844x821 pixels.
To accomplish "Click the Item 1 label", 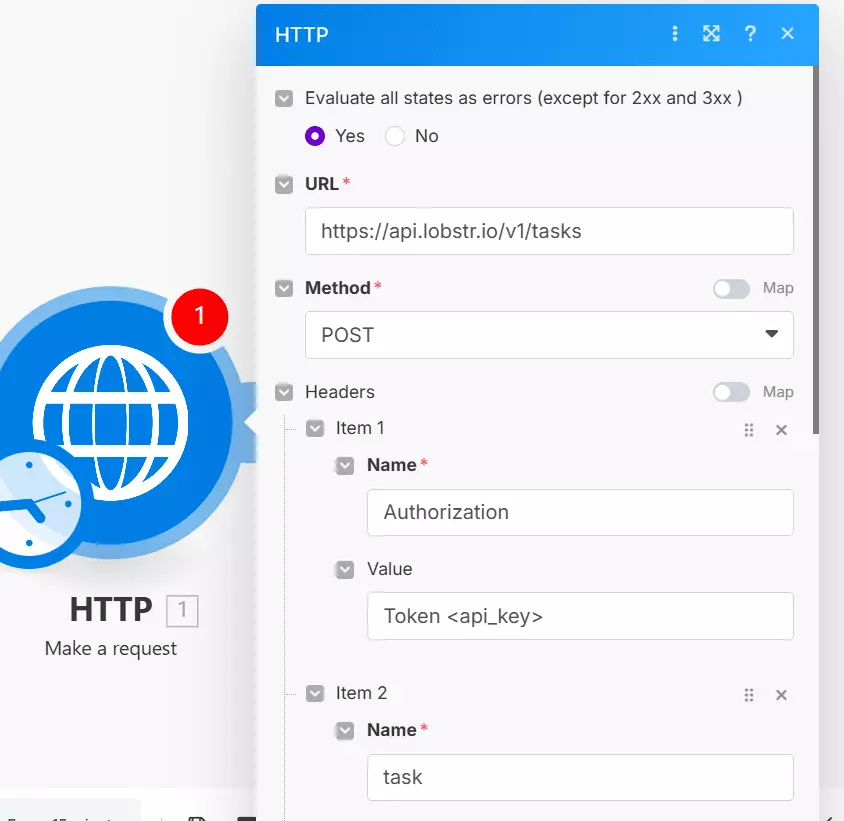I will [x=360, y=428].
